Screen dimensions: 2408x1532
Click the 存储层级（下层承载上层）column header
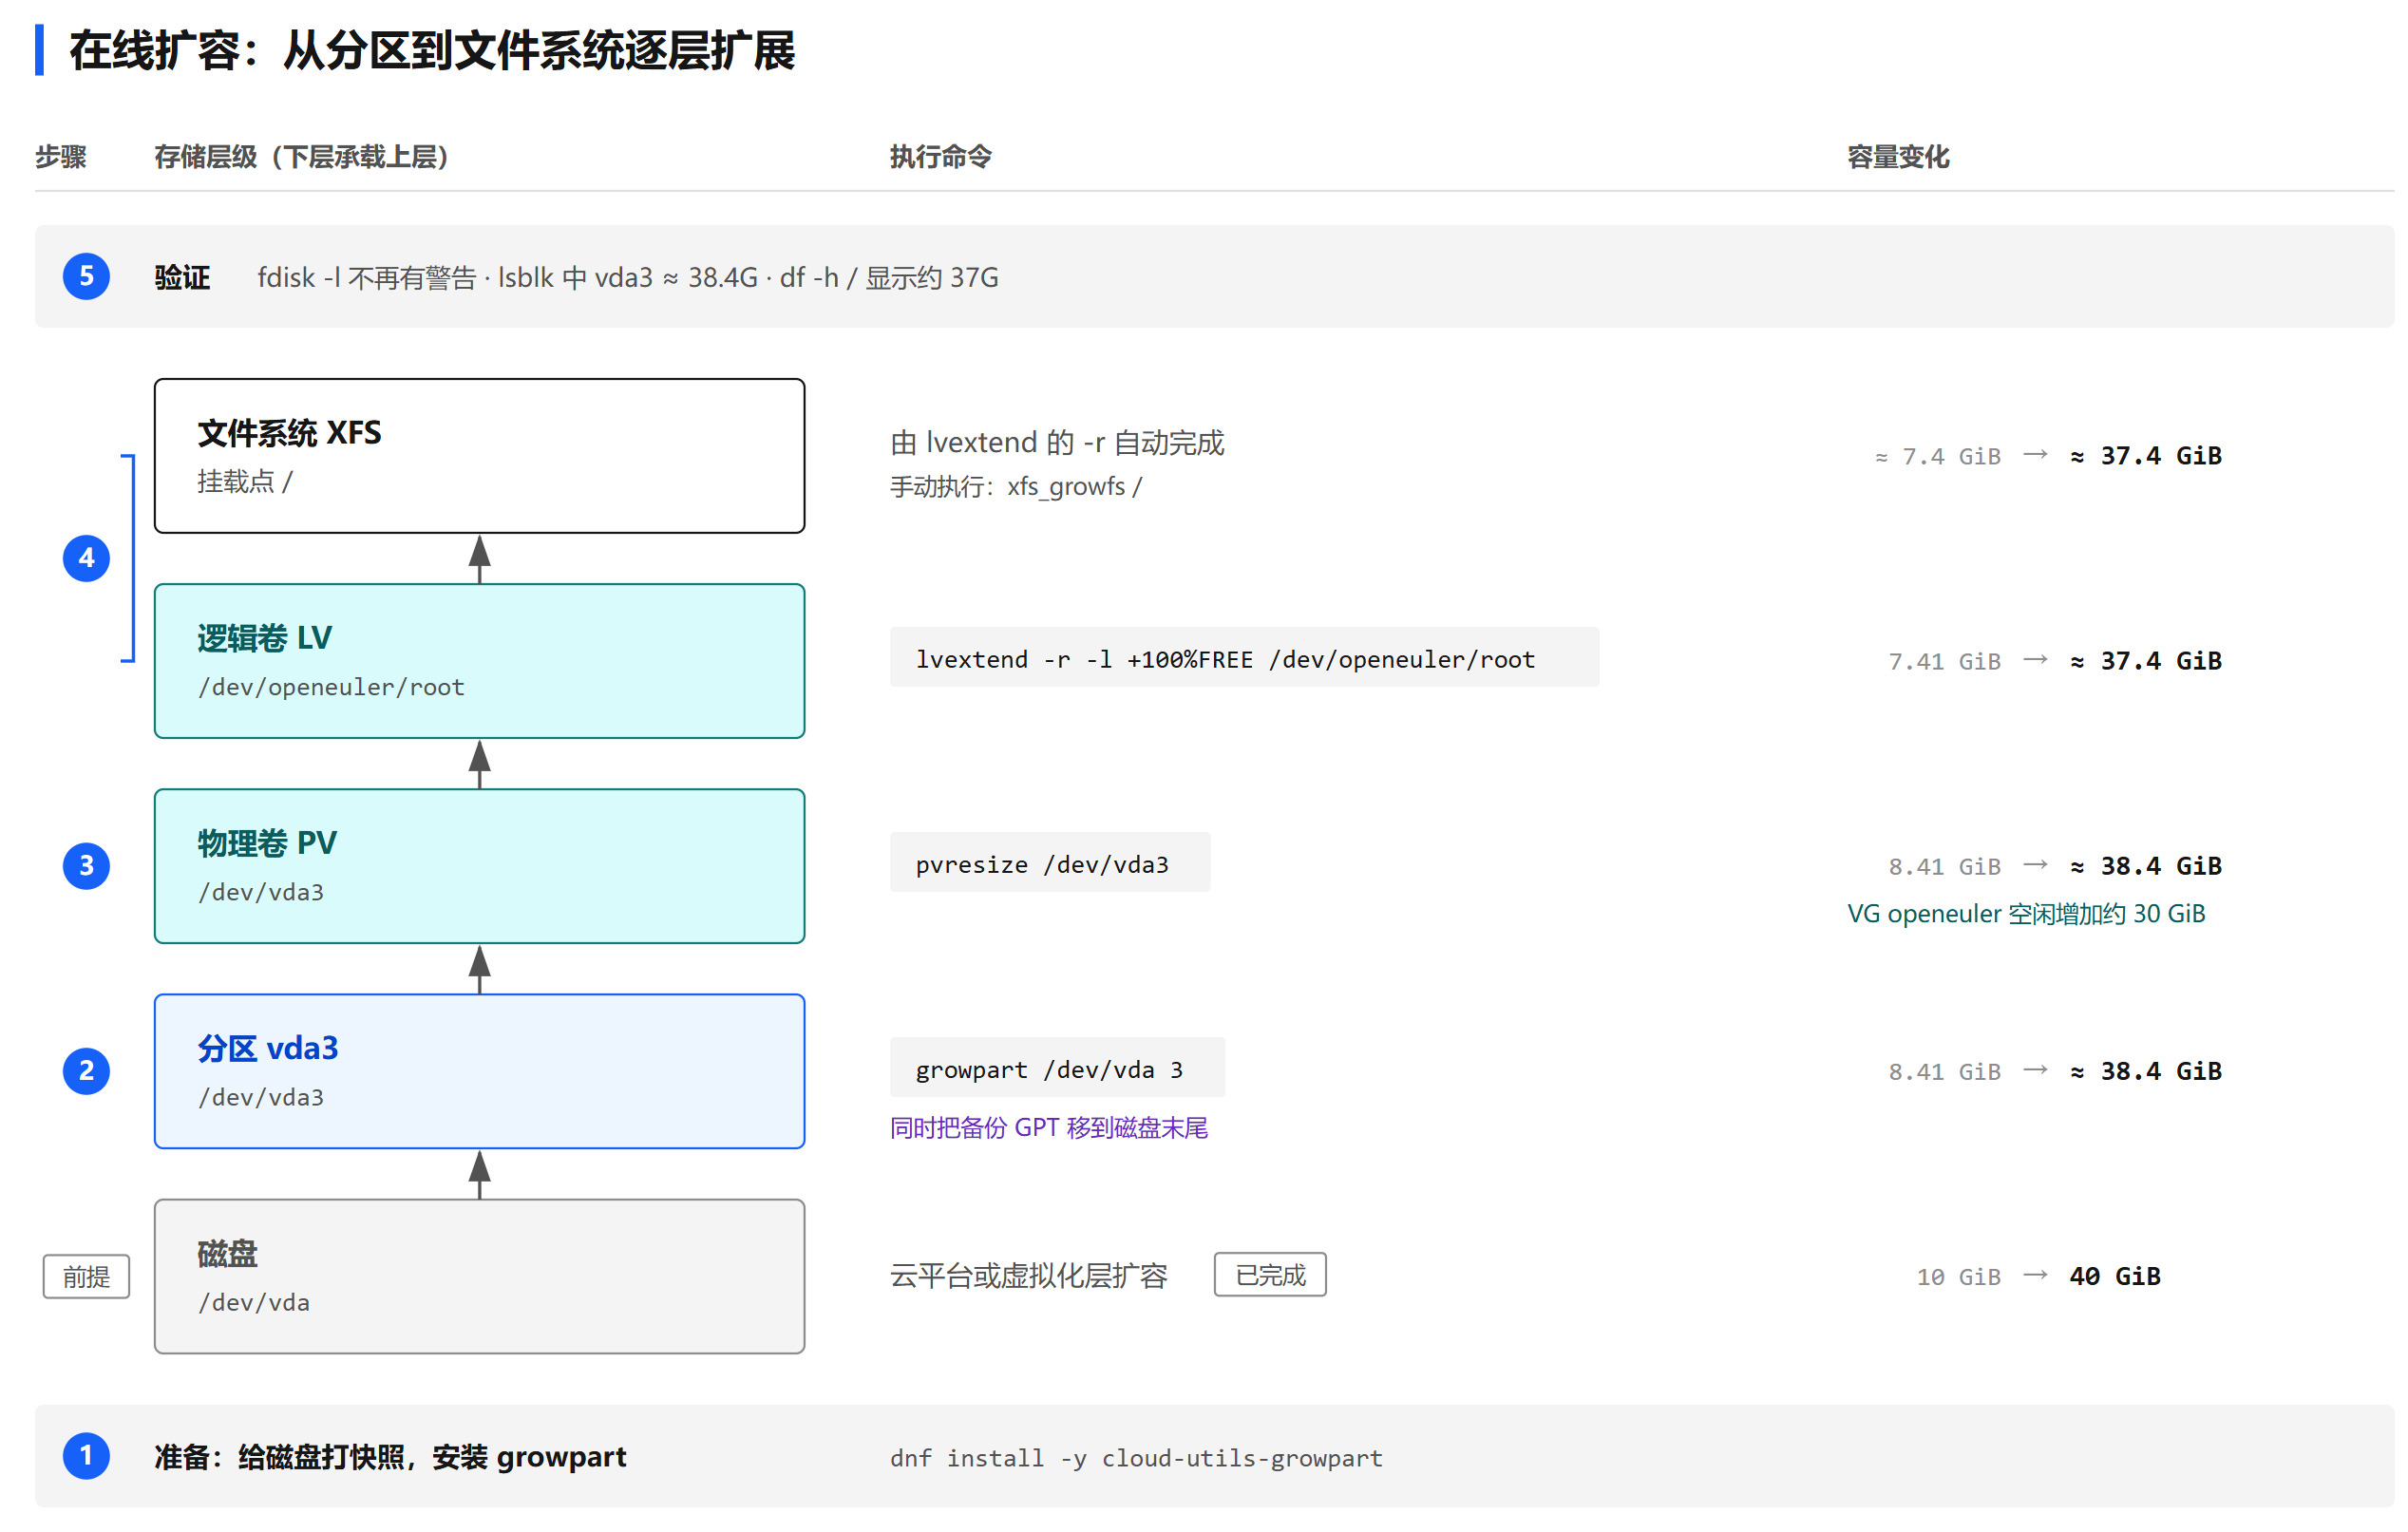tap(302, 157)
